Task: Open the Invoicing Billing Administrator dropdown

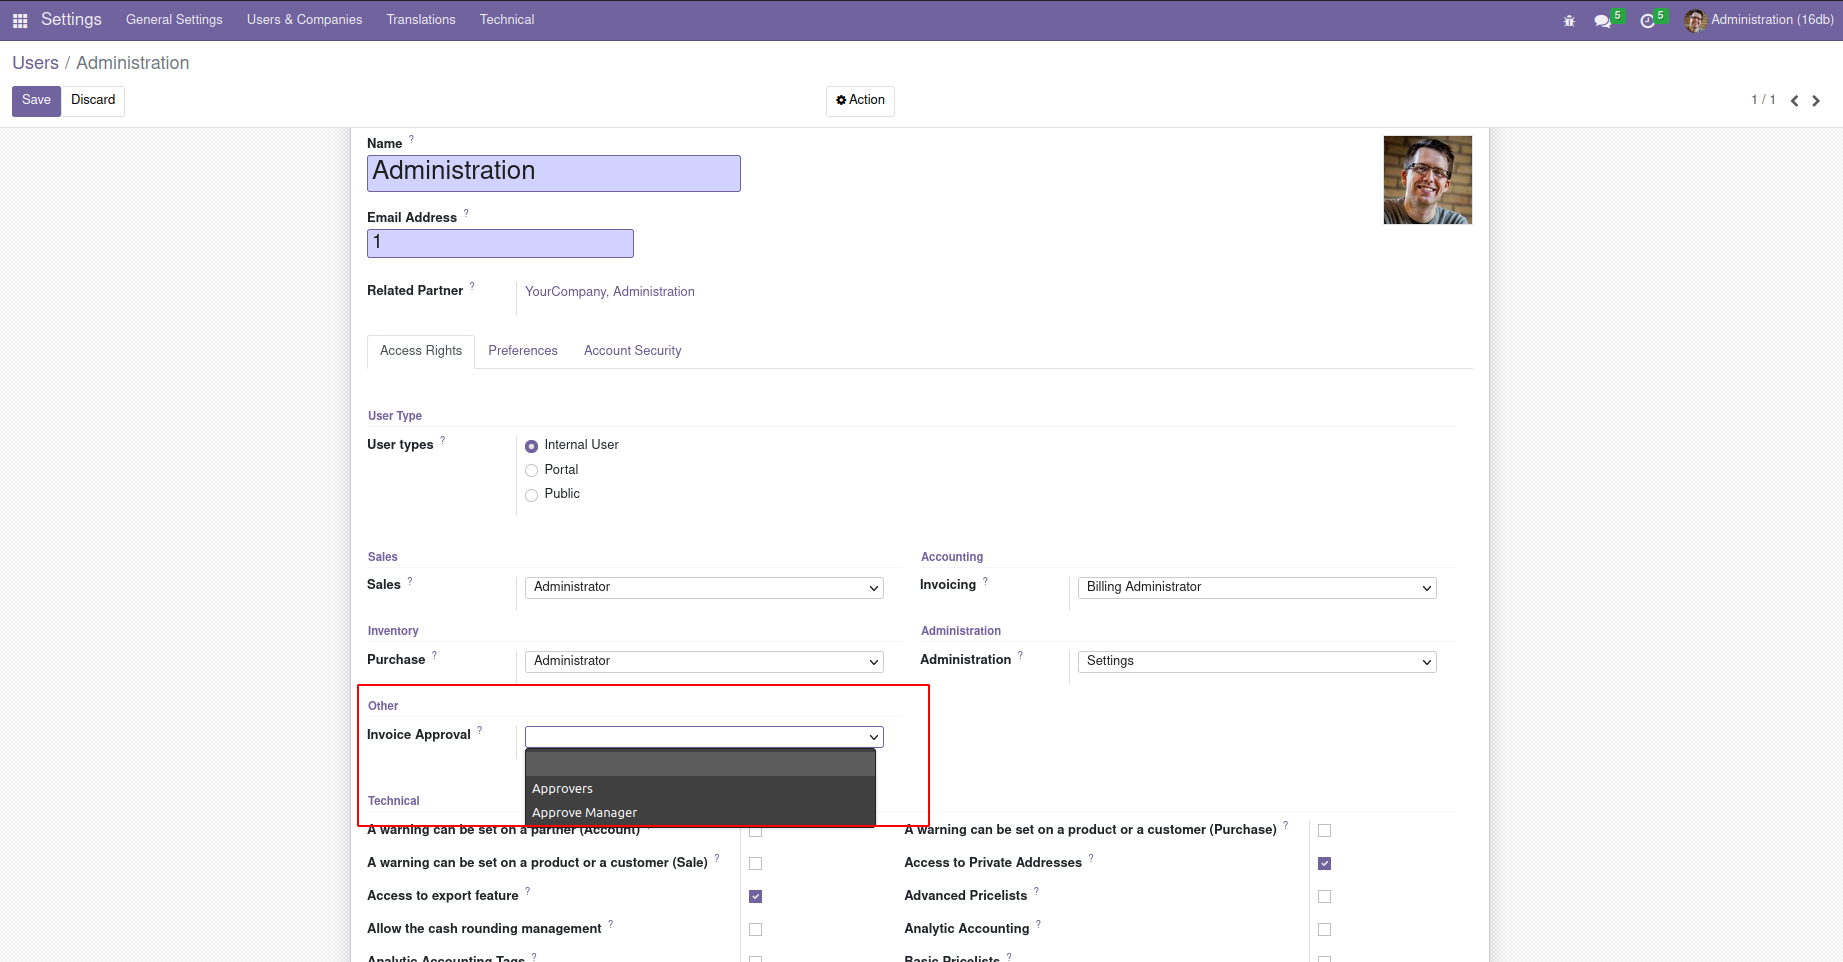Action: click(1256, 588)
